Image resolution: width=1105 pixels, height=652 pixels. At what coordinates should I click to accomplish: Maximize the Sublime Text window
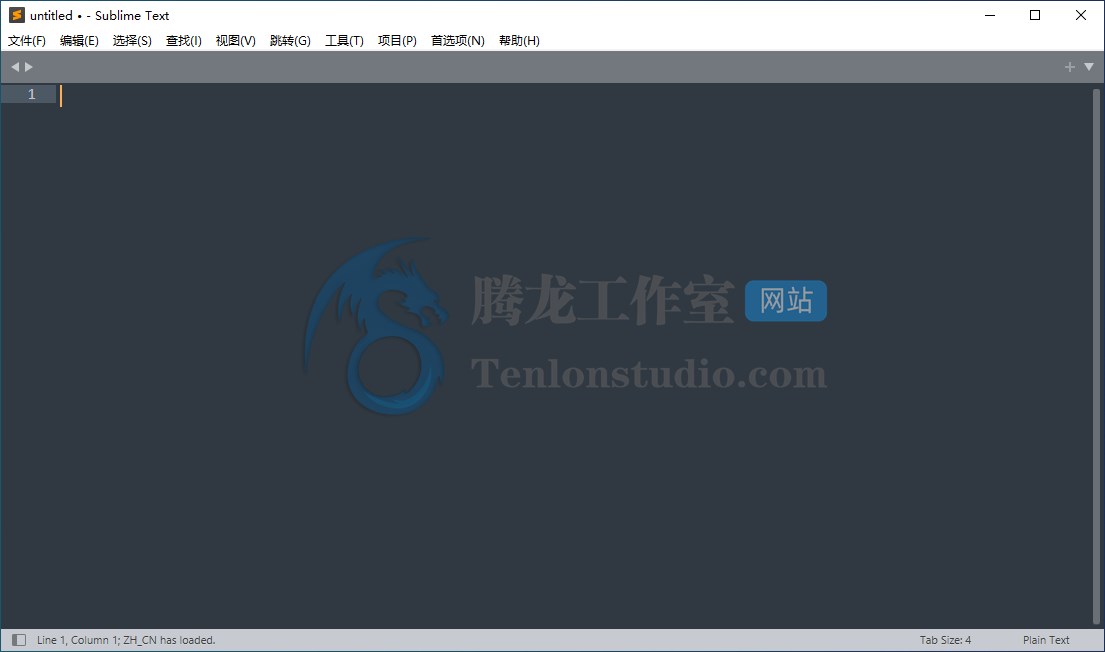point(1035,15)
